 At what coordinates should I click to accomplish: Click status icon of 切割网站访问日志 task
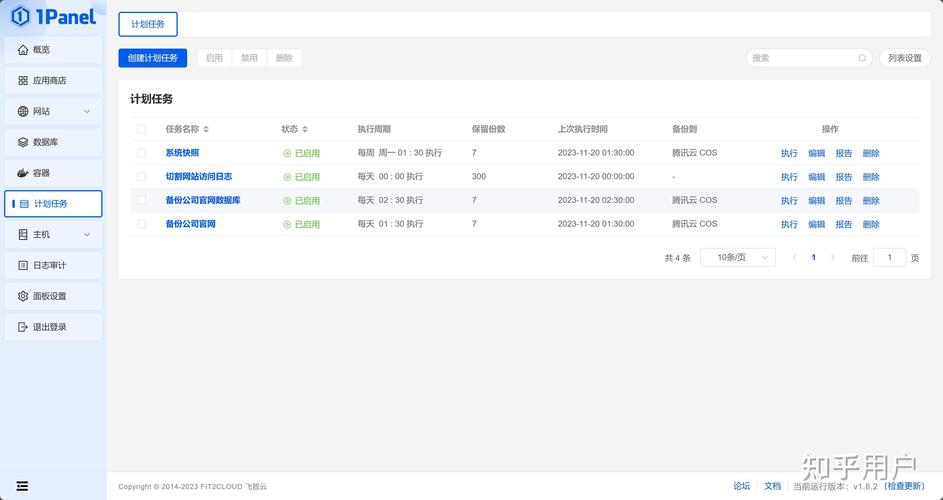click(287, 177)
